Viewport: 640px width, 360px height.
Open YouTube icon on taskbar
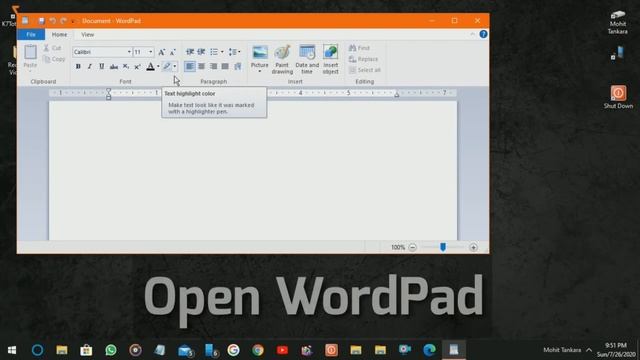[x=282, y=350]
